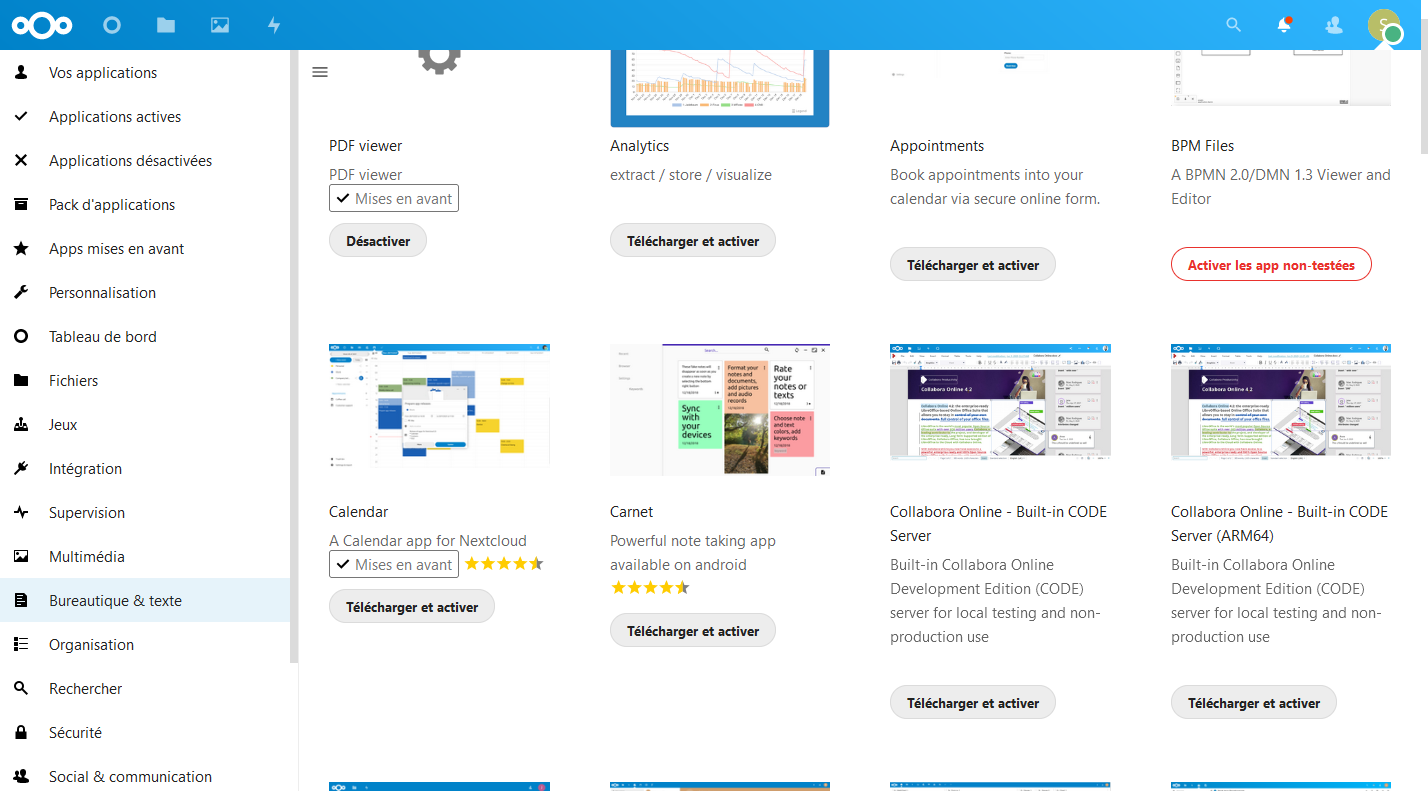This screenshot has width=1428, height=798.
Task: Open the Carnet app screenshot thumbnail
Action: click(x=720, y=409)
